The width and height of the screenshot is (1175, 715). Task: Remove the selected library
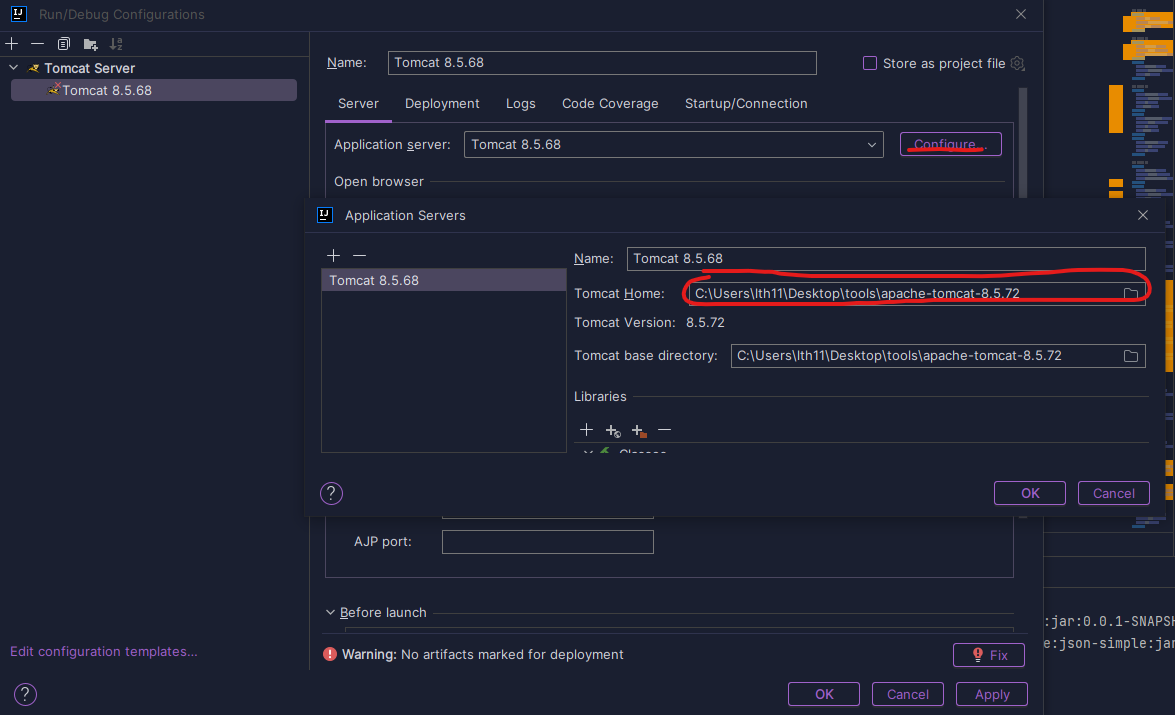pos(664,429)
